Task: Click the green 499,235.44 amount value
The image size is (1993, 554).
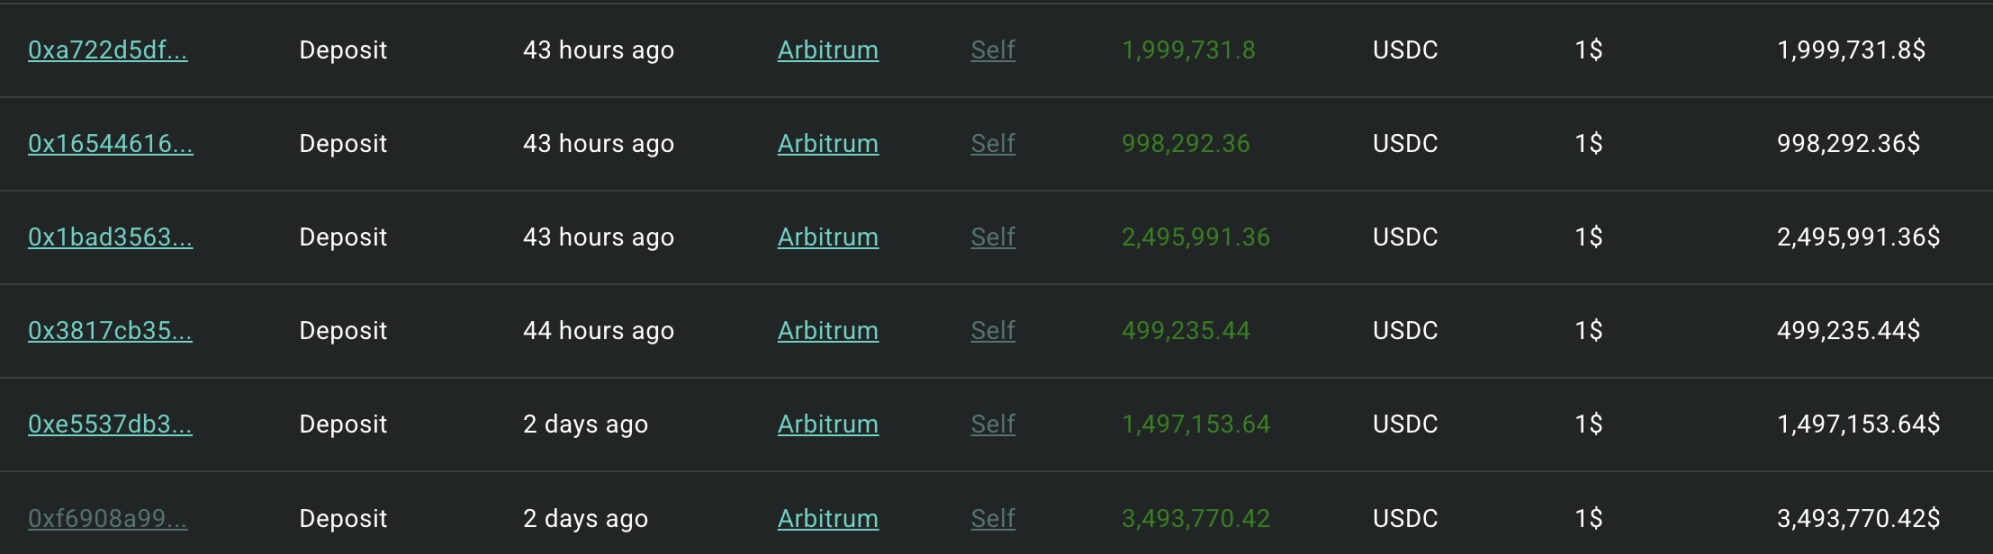Action: (x=1185, y=331)
